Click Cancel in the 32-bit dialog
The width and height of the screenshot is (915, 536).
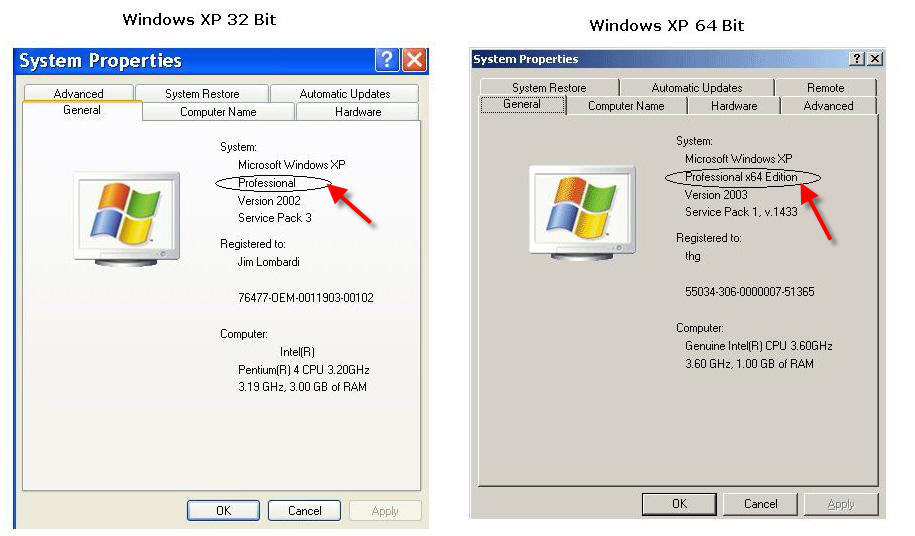305,510
